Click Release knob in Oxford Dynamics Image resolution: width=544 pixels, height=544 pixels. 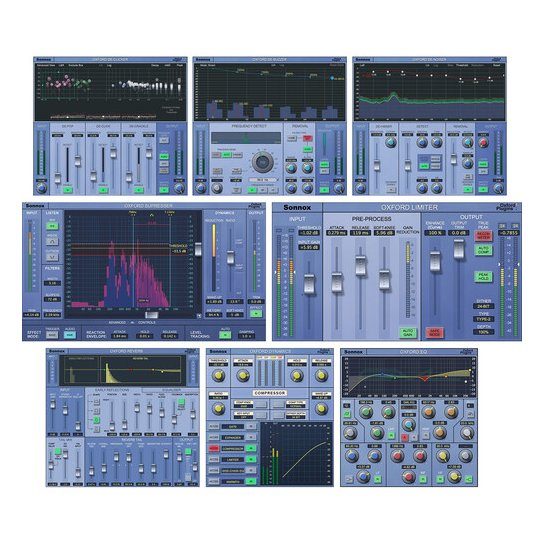point(321,375)
